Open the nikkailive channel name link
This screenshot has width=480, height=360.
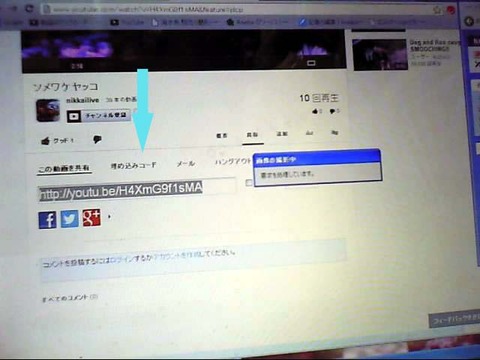(83, 100)
